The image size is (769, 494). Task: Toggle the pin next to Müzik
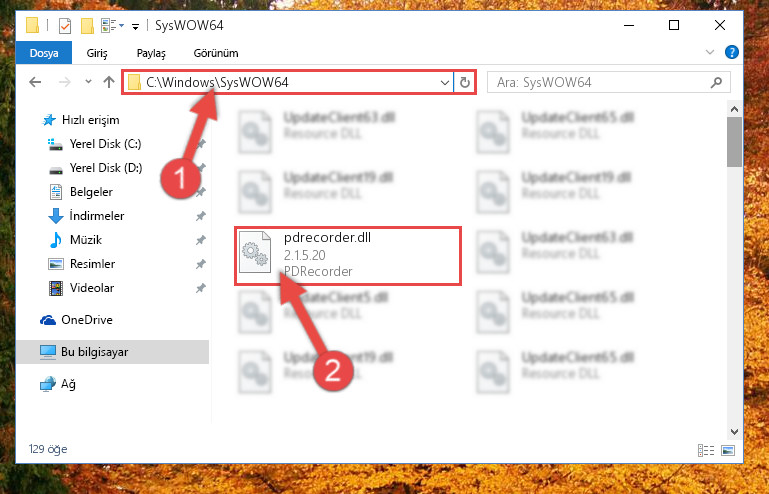point(201,240)
